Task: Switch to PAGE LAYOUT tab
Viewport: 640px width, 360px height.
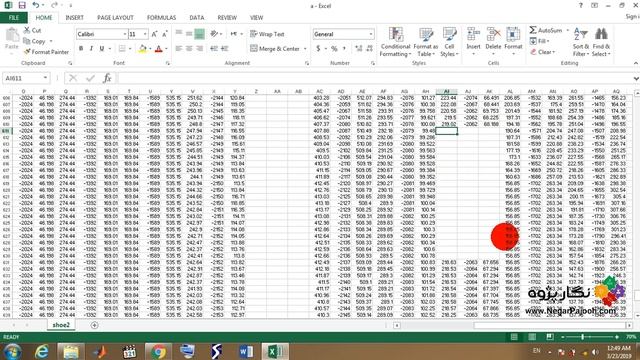Action: tap(115, 18)
